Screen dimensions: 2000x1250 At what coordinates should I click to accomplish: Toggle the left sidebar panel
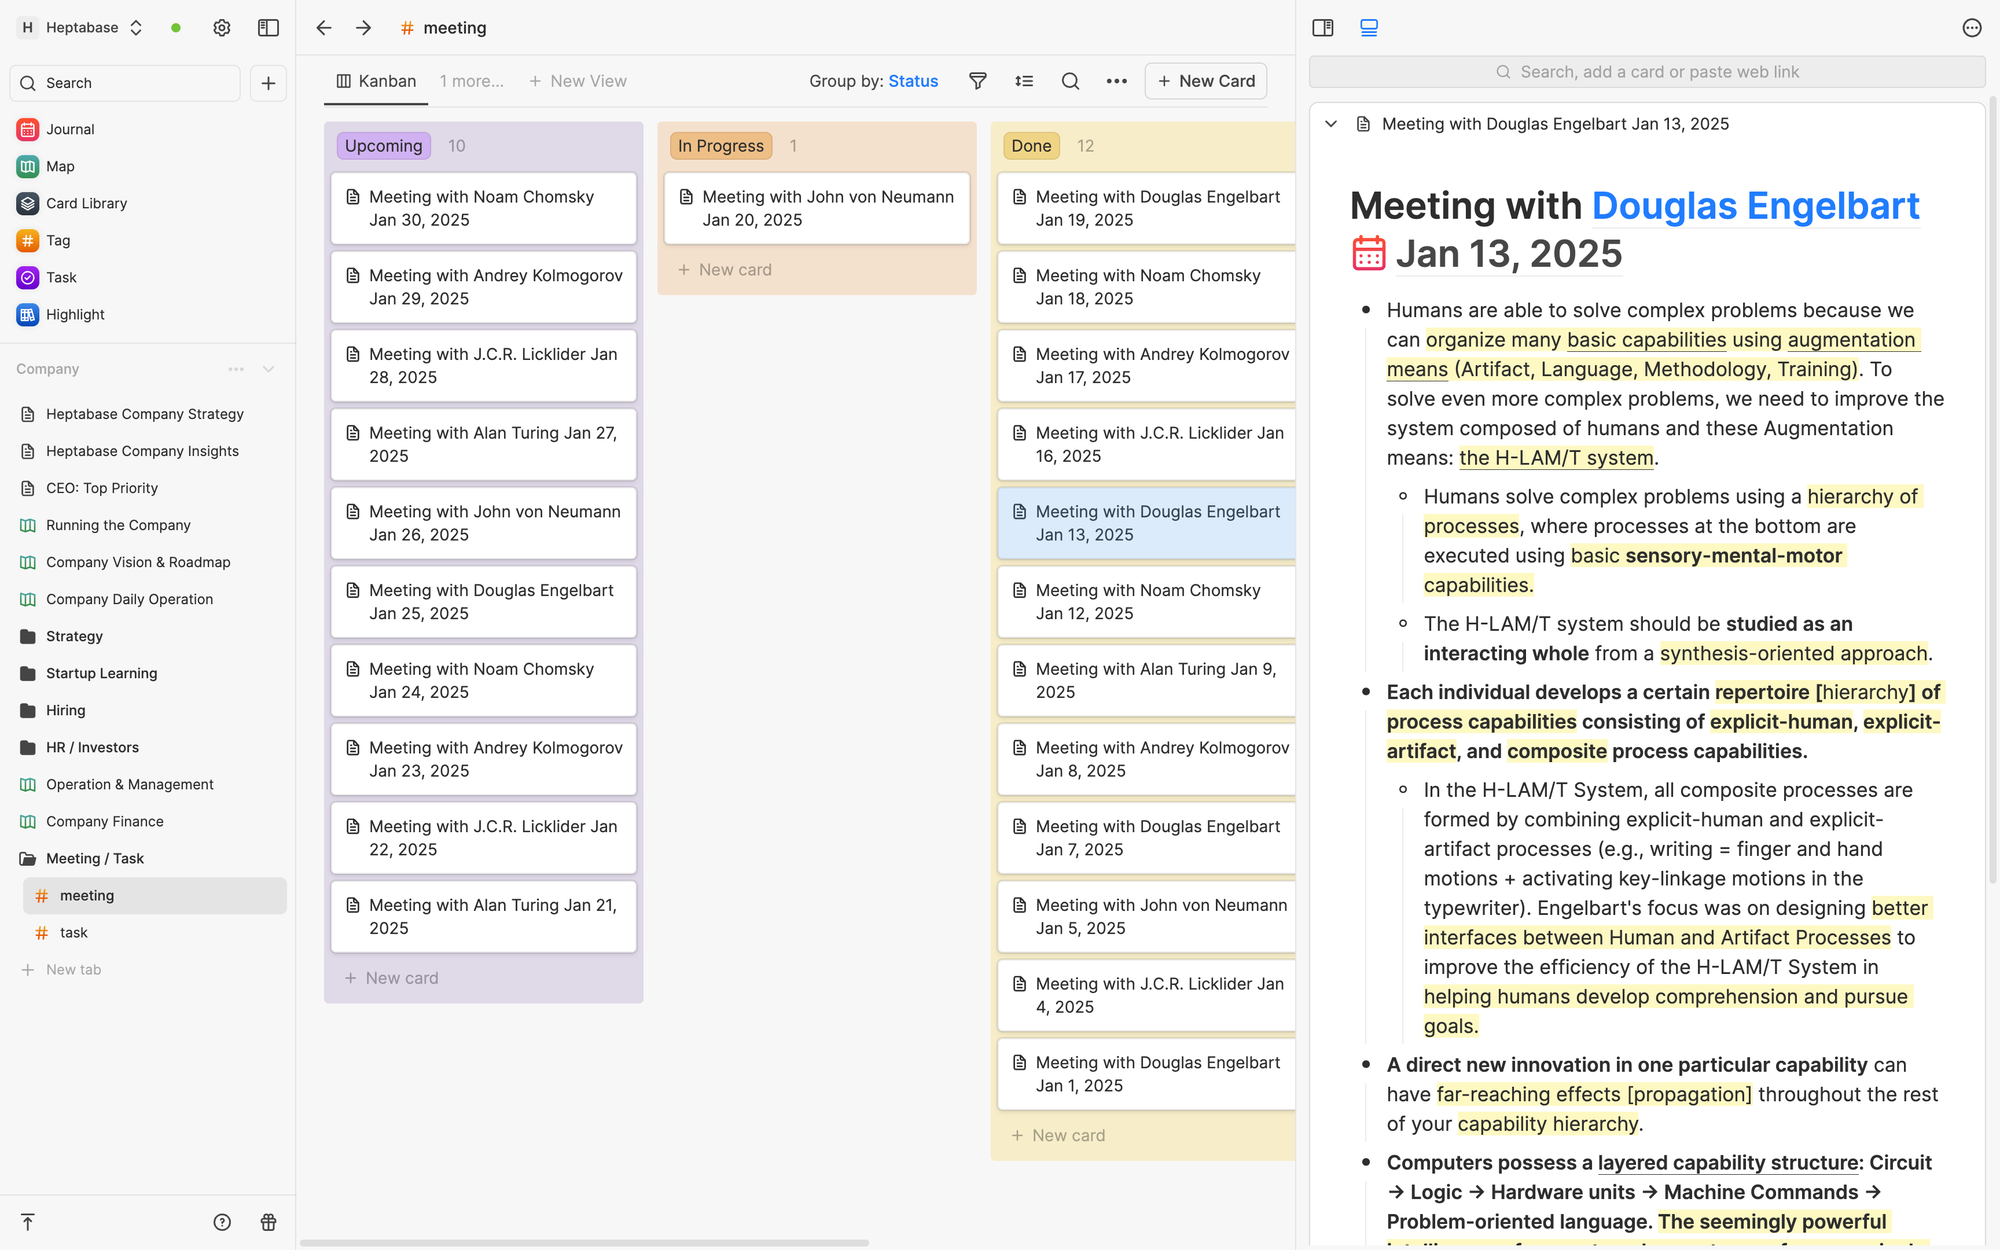click(x=268, y=28)
